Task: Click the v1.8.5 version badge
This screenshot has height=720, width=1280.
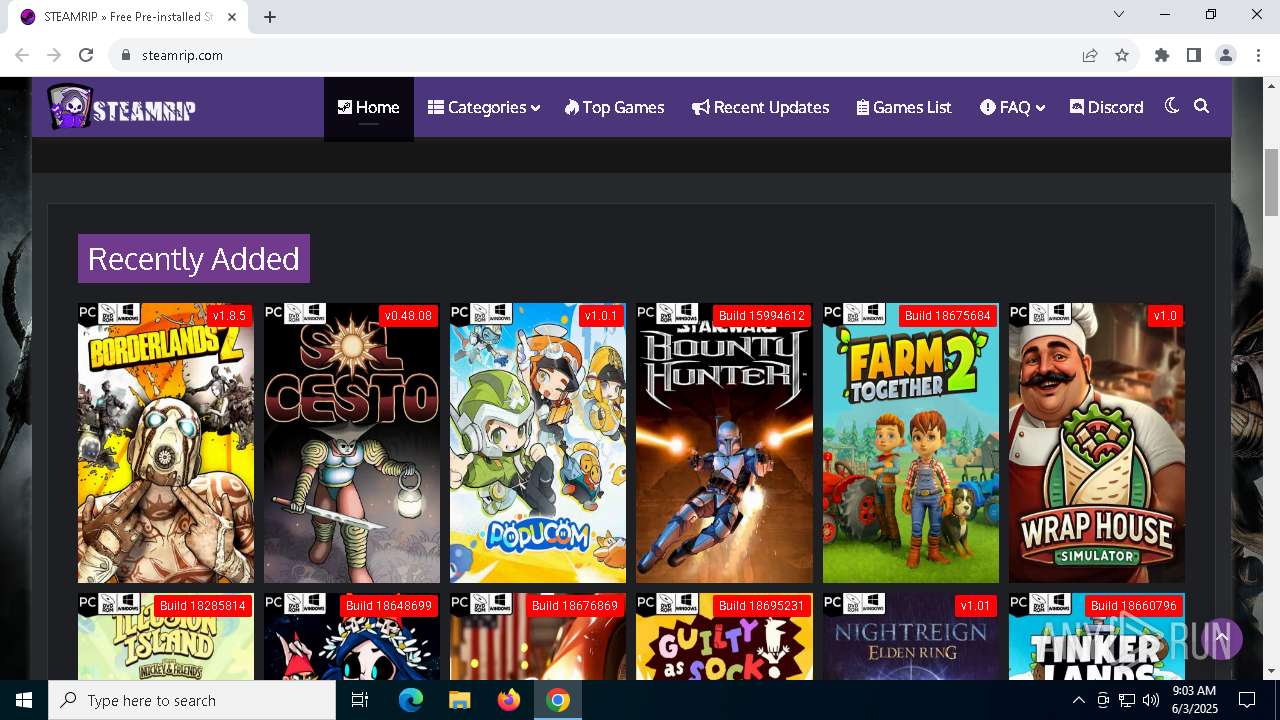Action: click(229, 316)
